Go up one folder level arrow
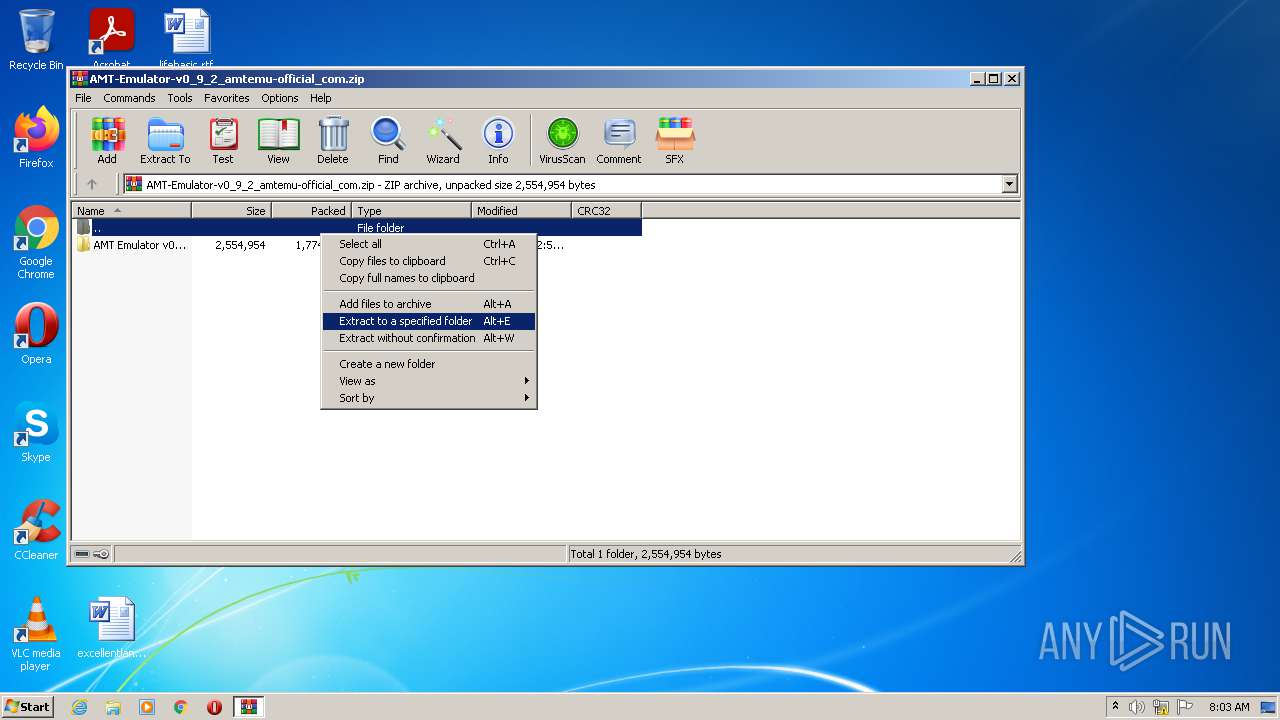 pos(92,184)
